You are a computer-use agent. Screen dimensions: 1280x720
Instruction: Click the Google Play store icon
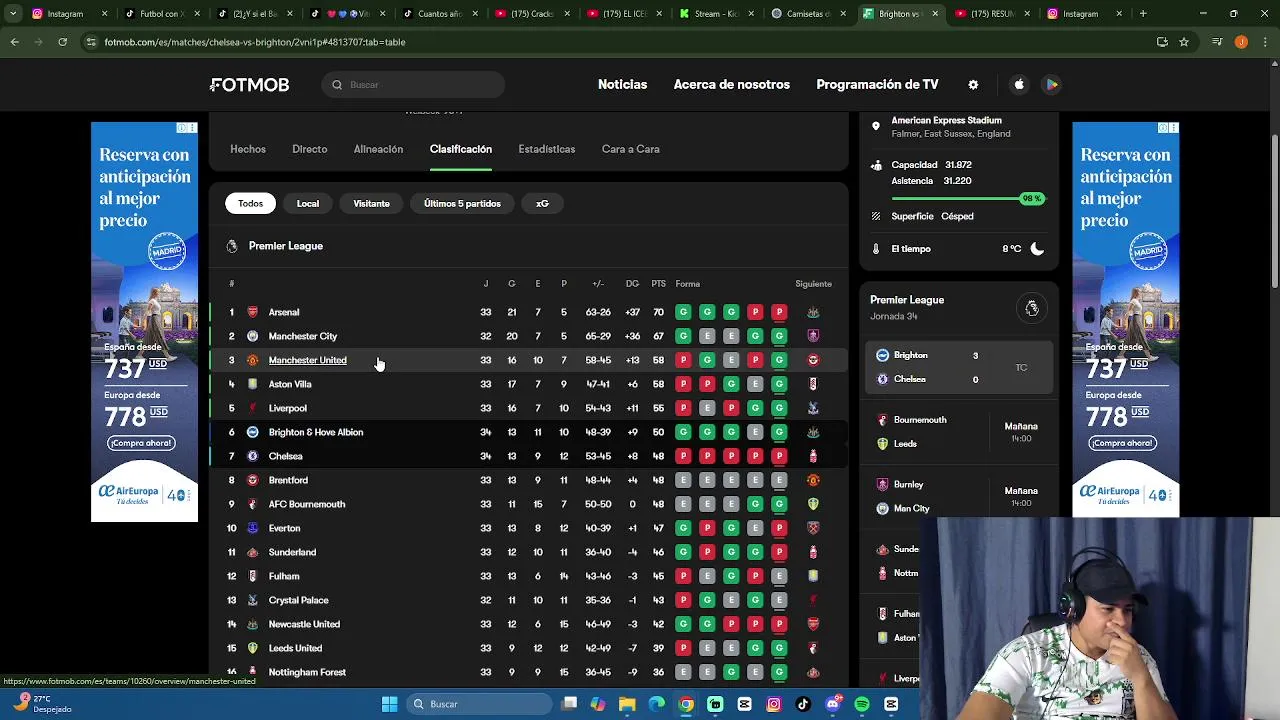1052,85
